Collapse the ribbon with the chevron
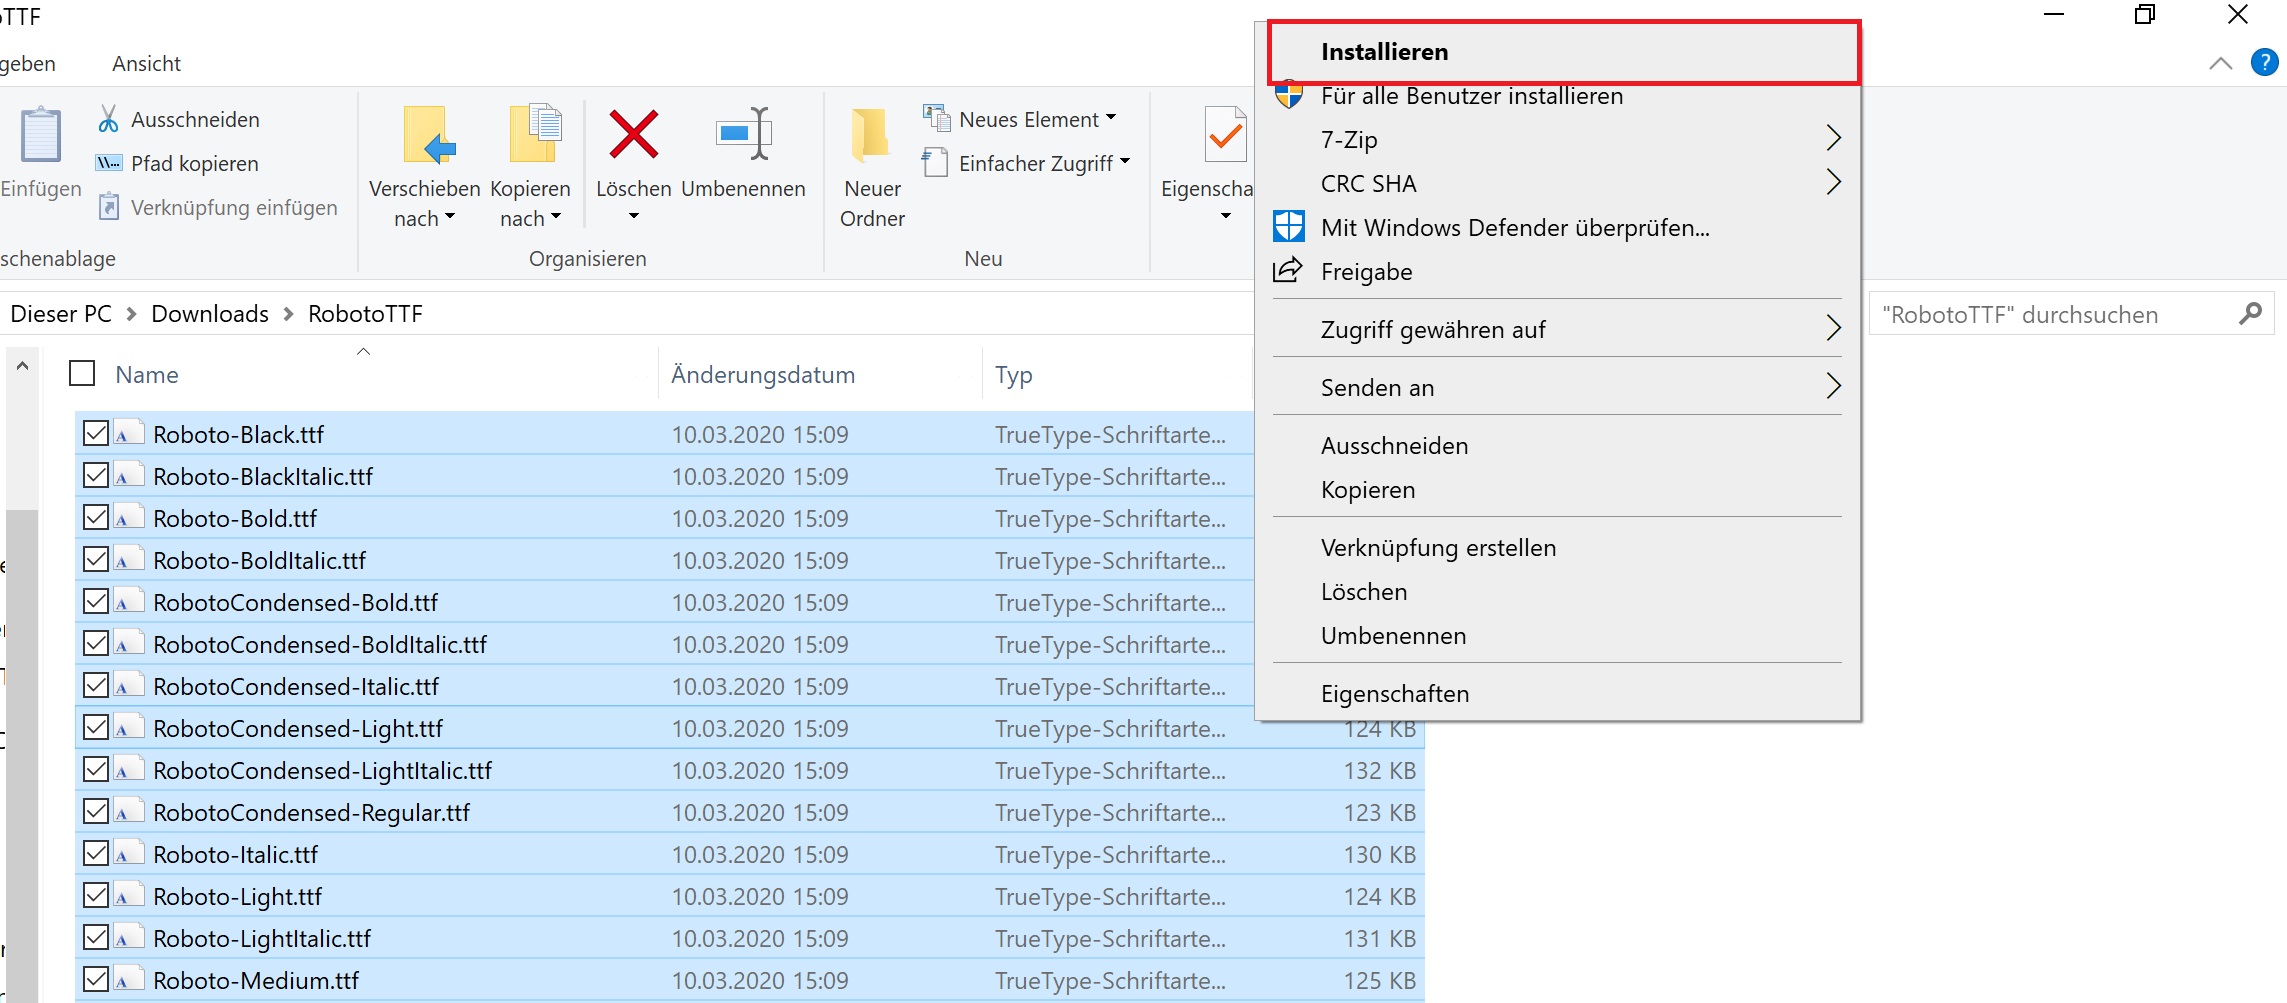The image size is (2287, 1003). pos(2220,63)
